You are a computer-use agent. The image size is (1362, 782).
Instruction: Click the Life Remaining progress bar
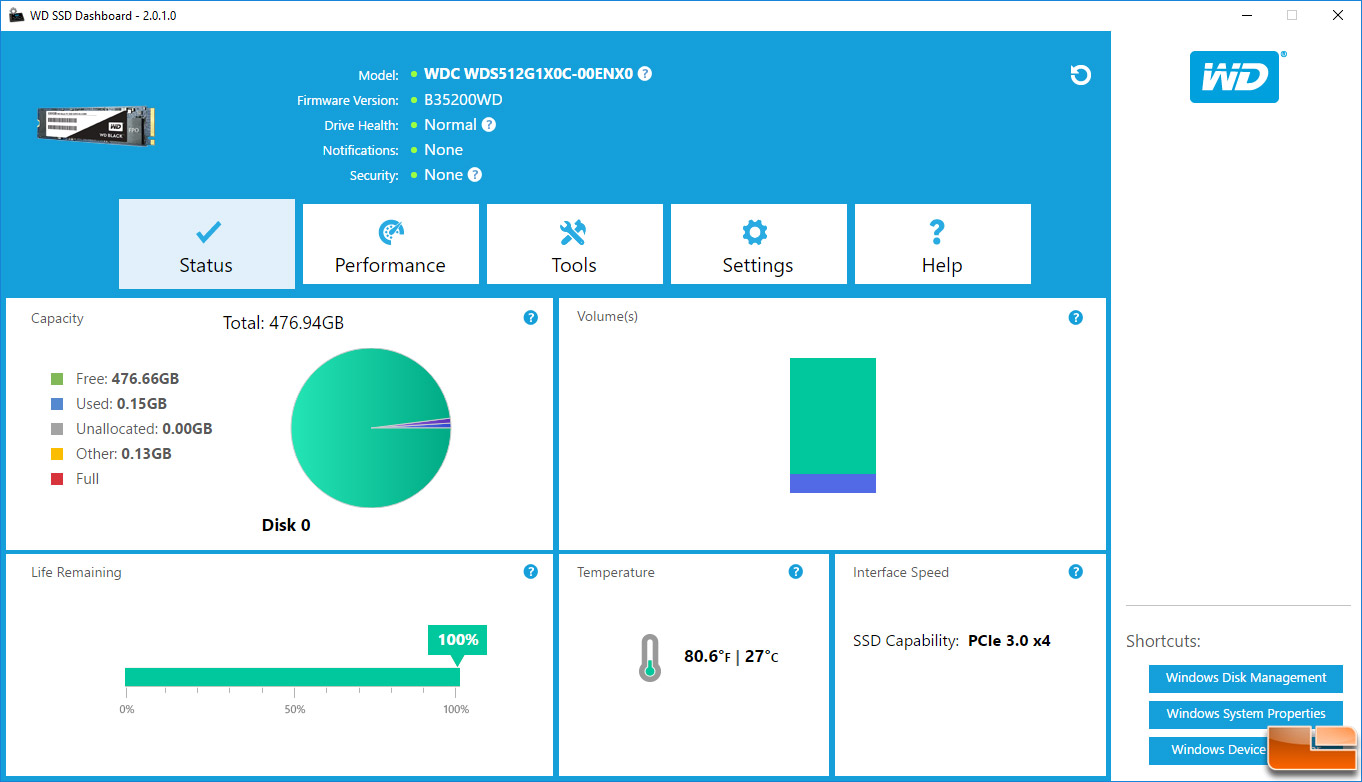(x=292, y=677)
